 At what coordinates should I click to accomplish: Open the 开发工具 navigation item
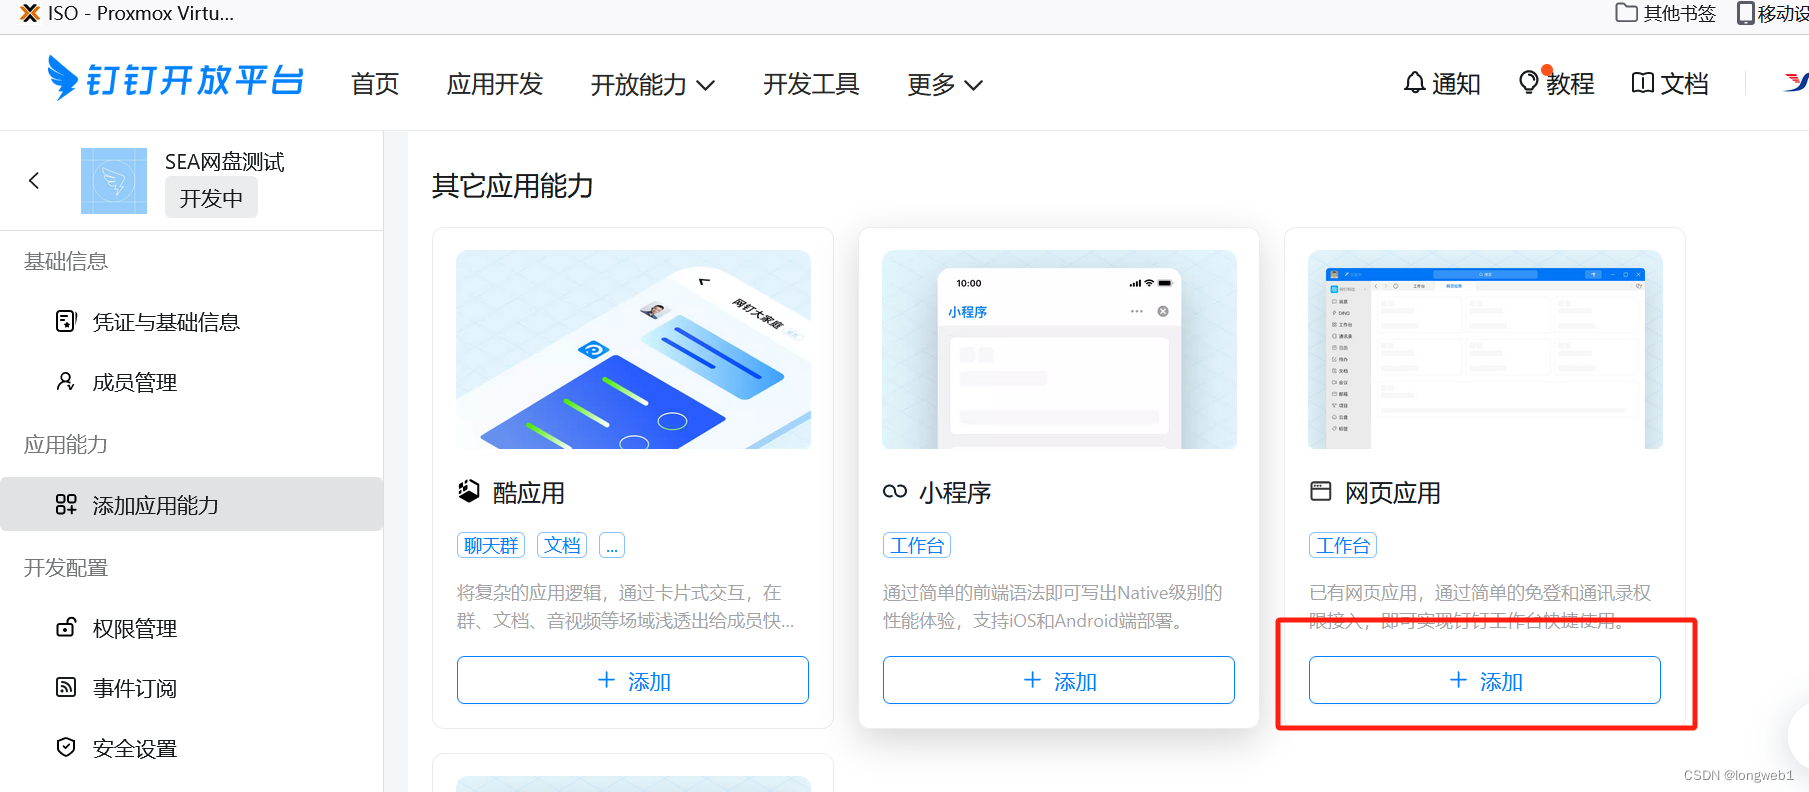811,84
